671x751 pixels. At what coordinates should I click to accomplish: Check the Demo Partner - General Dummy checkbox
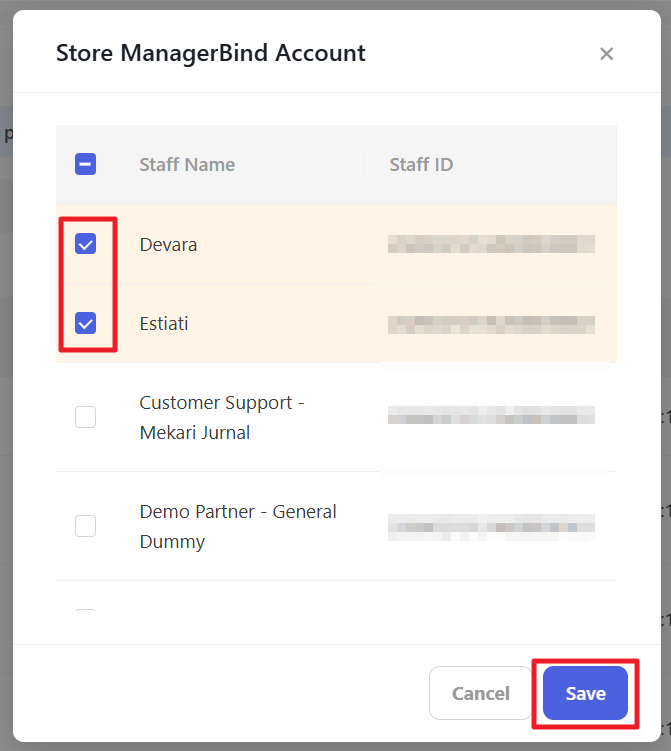point(86,526)
